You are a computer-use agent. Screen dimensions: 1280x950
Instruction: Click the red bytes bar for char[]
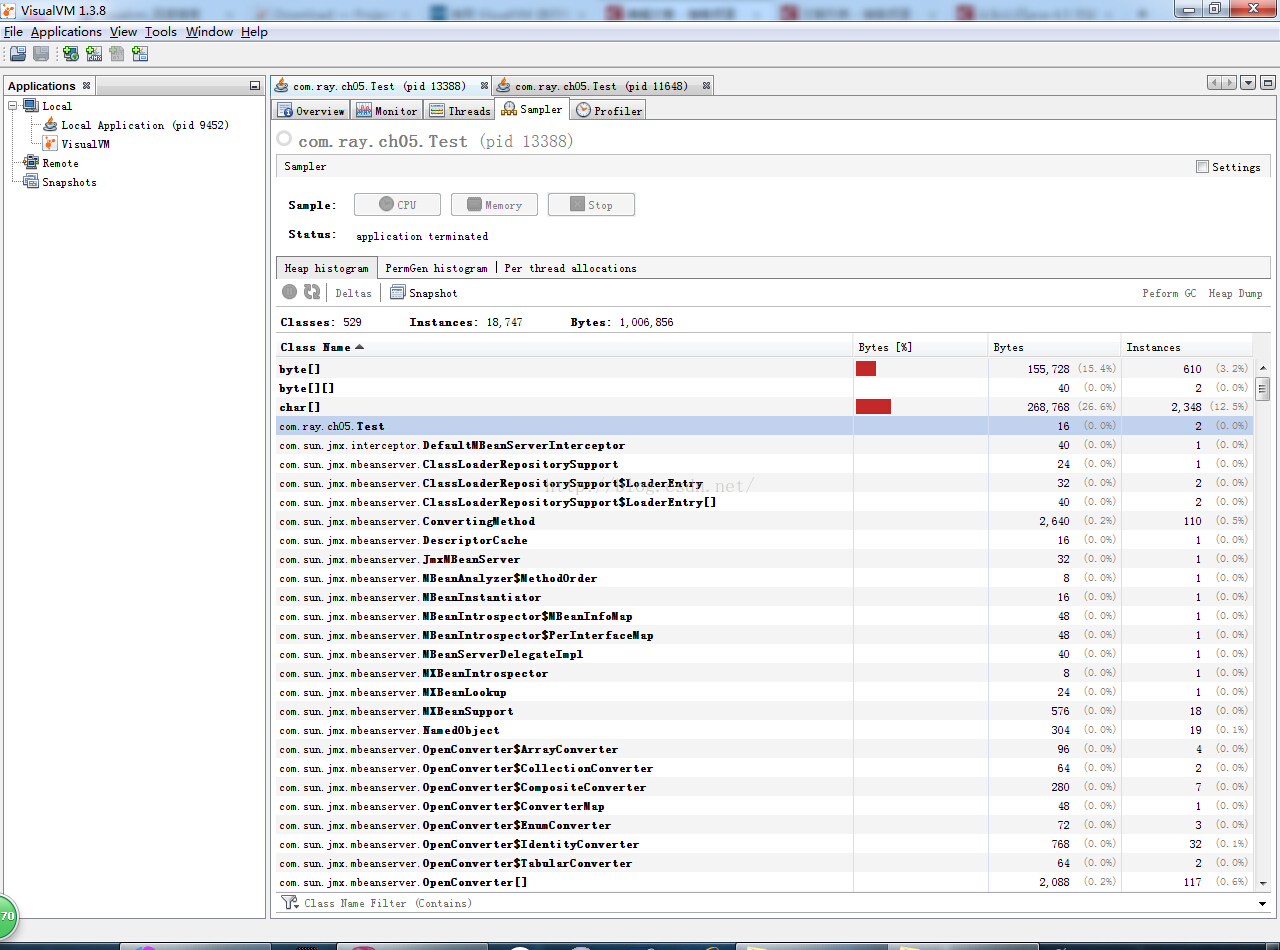873,407
